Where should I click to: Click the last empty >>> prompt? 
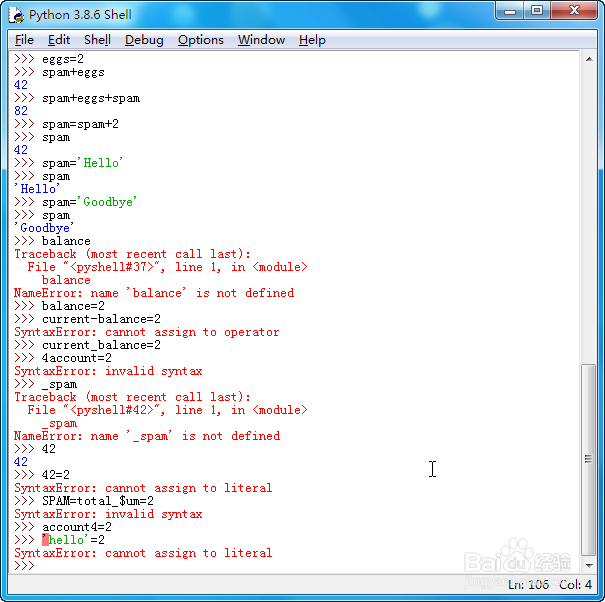click(24, 566)
